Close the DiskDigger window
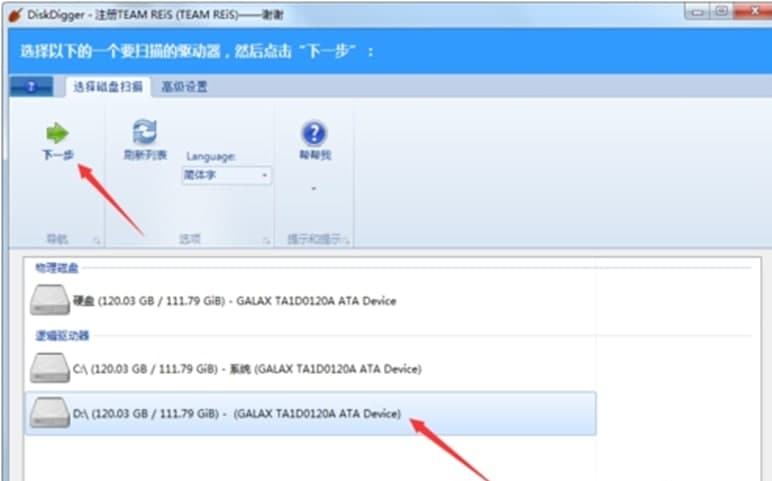 [x=752, y=12]
